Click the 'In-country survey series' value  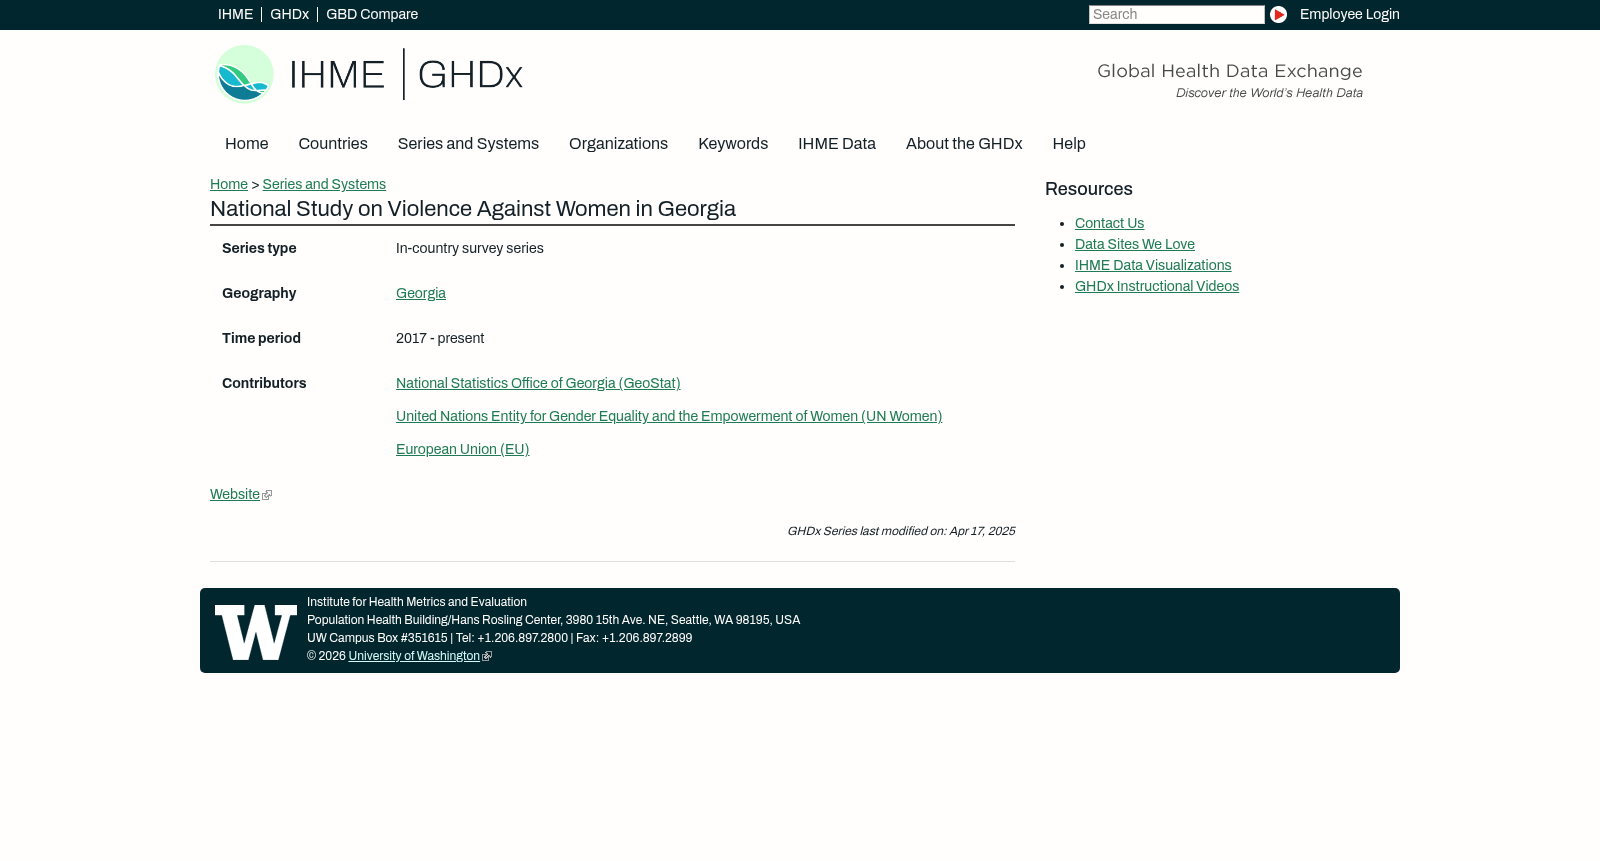pyautogui.click(x=470, y=249)
